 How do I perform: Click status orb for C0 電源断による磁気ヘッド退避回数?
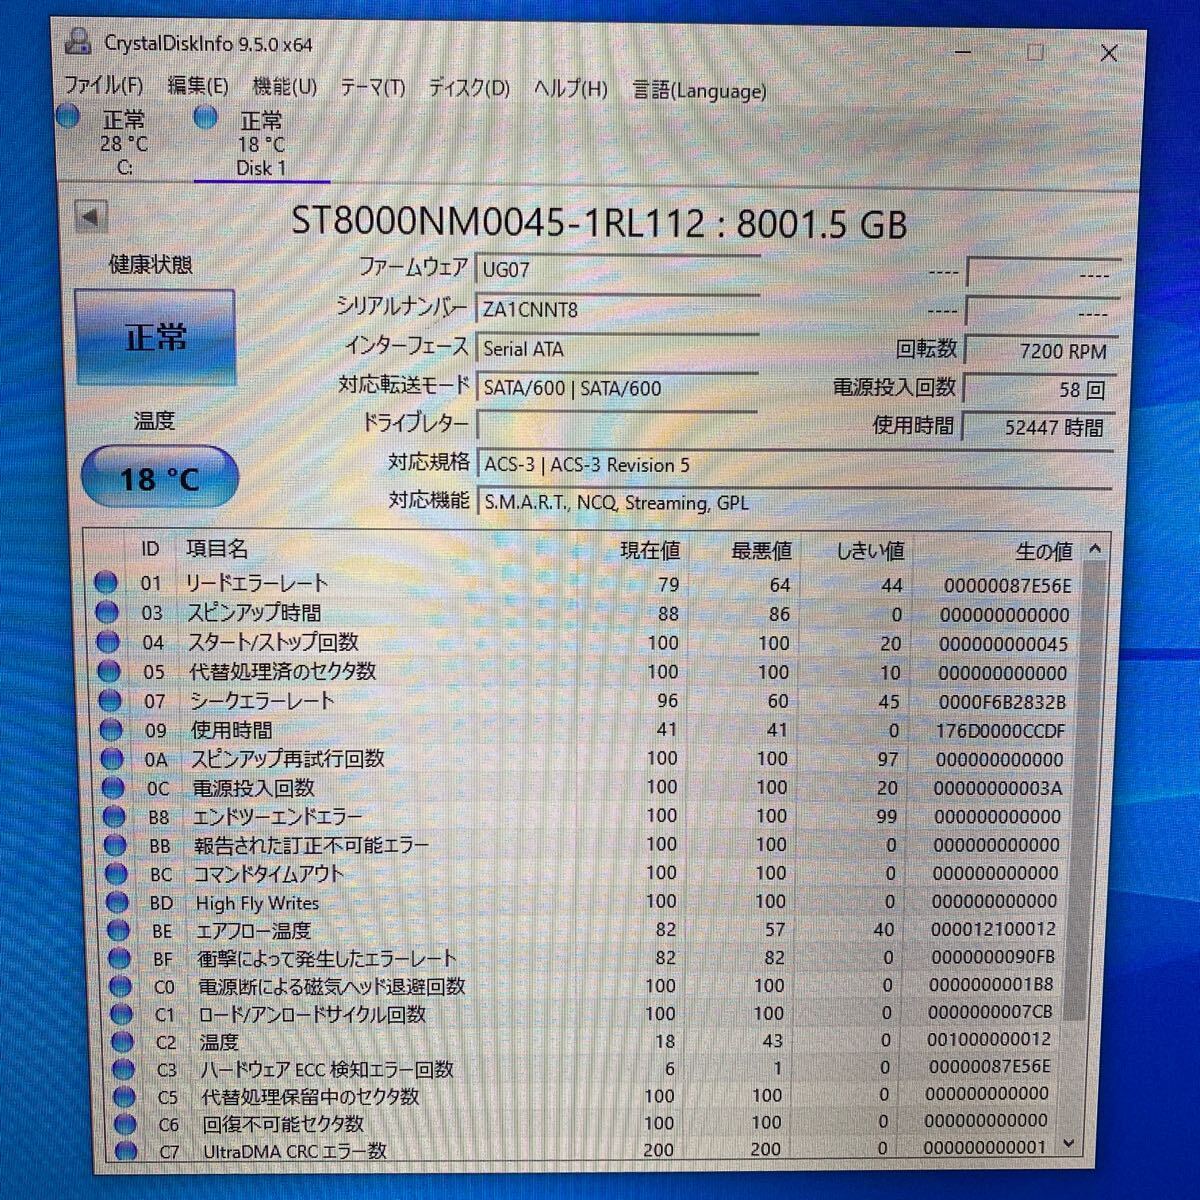[120, 987]
